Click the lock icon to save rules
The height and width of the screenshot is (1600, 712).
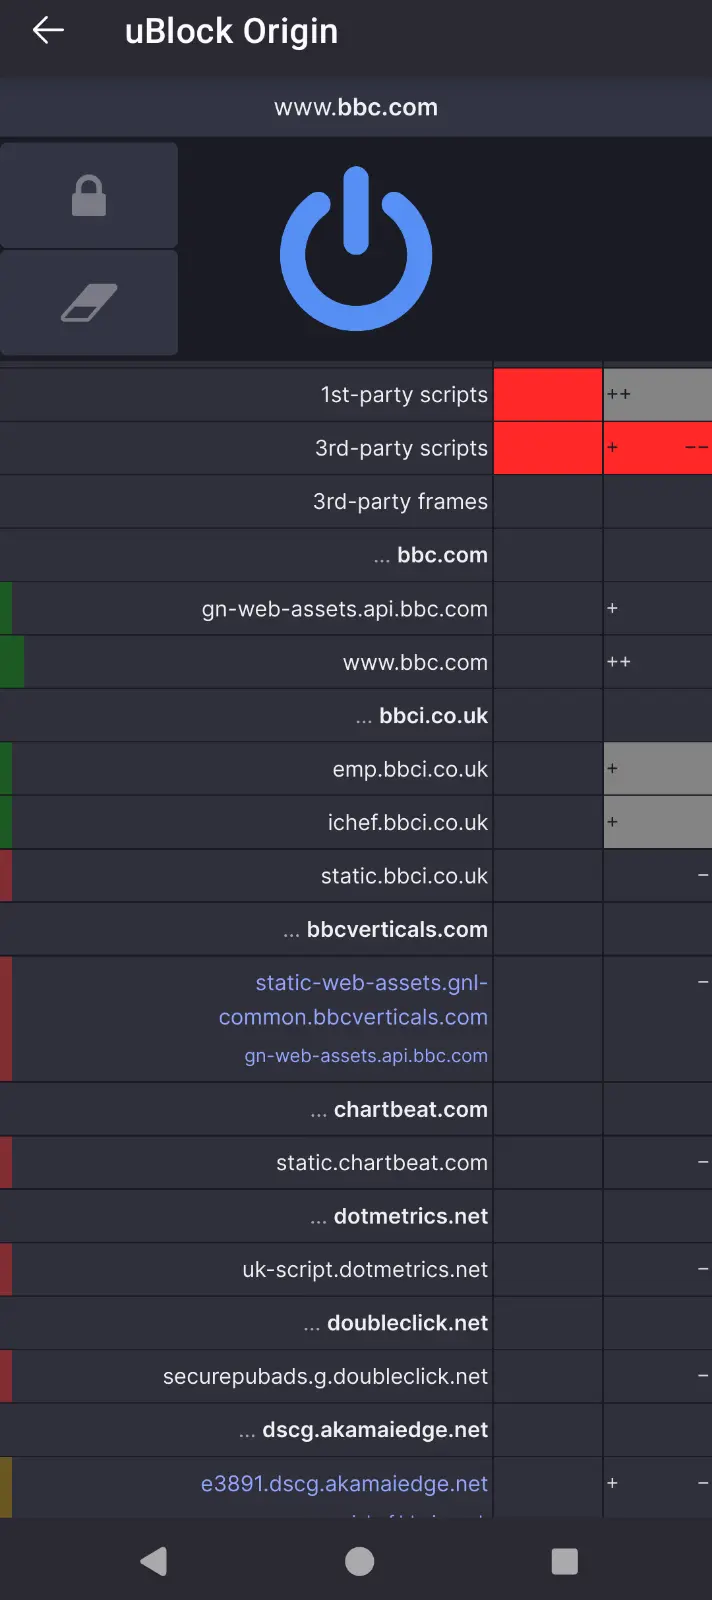tap(89, 195)
